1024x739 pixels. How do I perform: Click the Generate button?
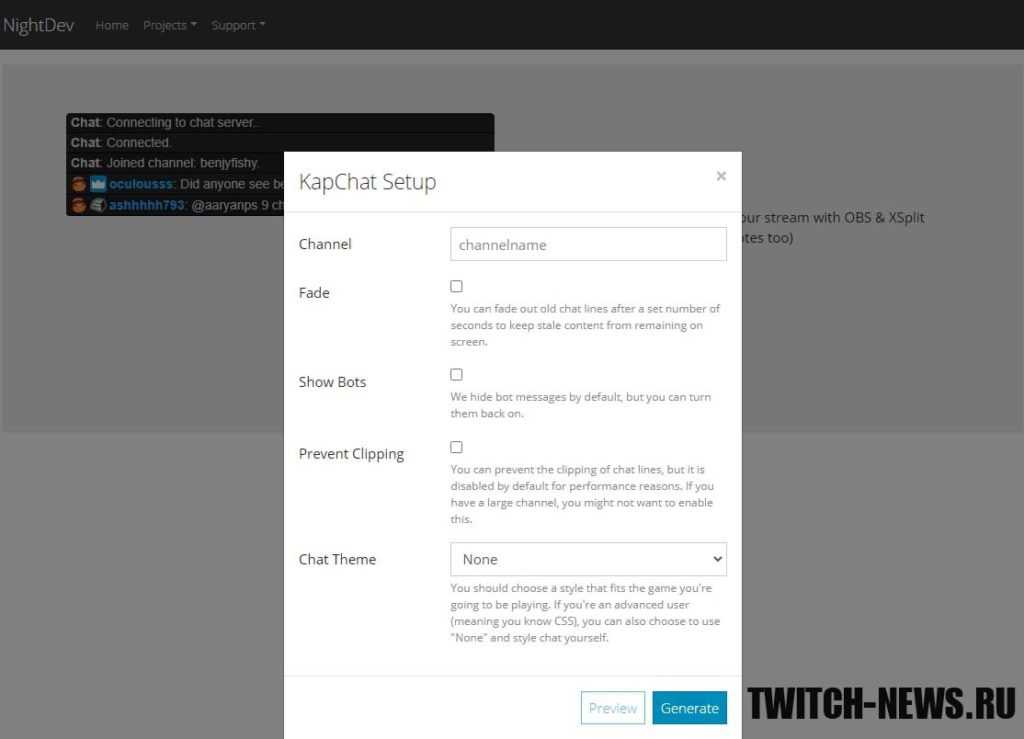(690, 708)
